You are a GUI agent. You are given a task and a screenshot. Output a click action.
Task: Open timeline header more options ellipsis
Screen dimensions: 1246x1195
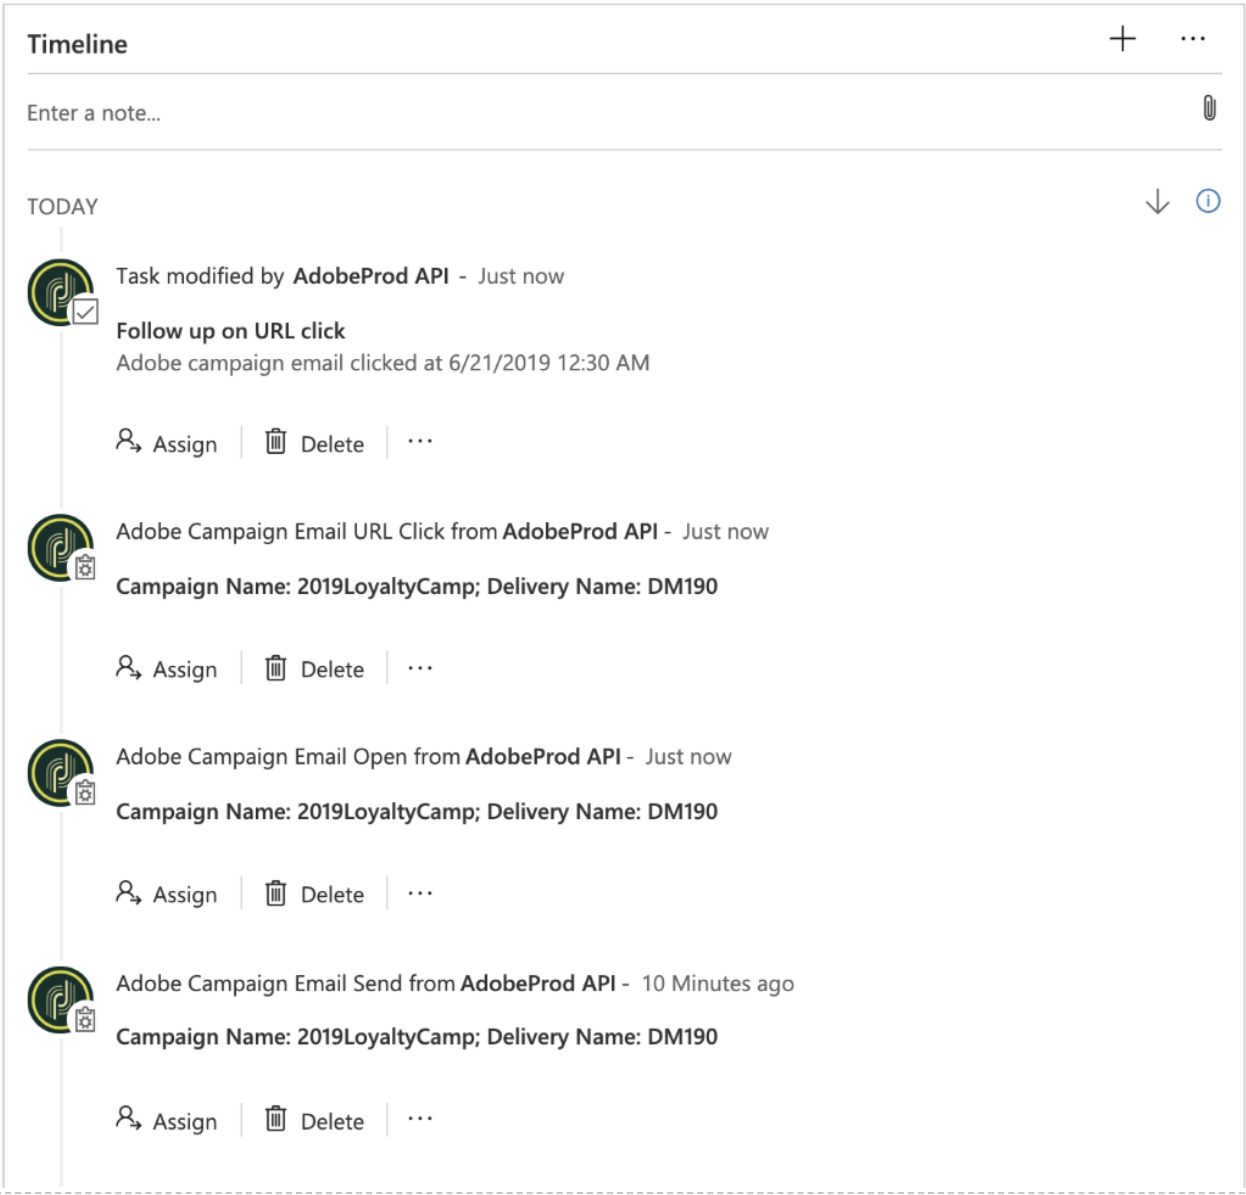(x=1193, y=39)
